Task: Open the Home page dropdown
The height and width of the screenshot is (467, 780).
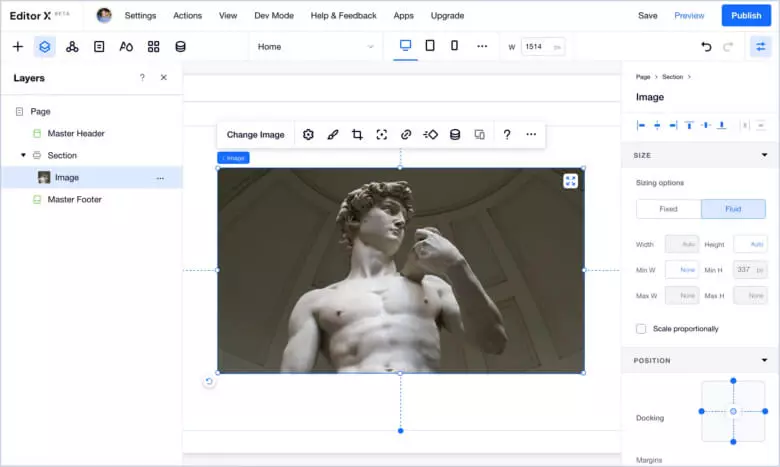Action: click(315, 47)
